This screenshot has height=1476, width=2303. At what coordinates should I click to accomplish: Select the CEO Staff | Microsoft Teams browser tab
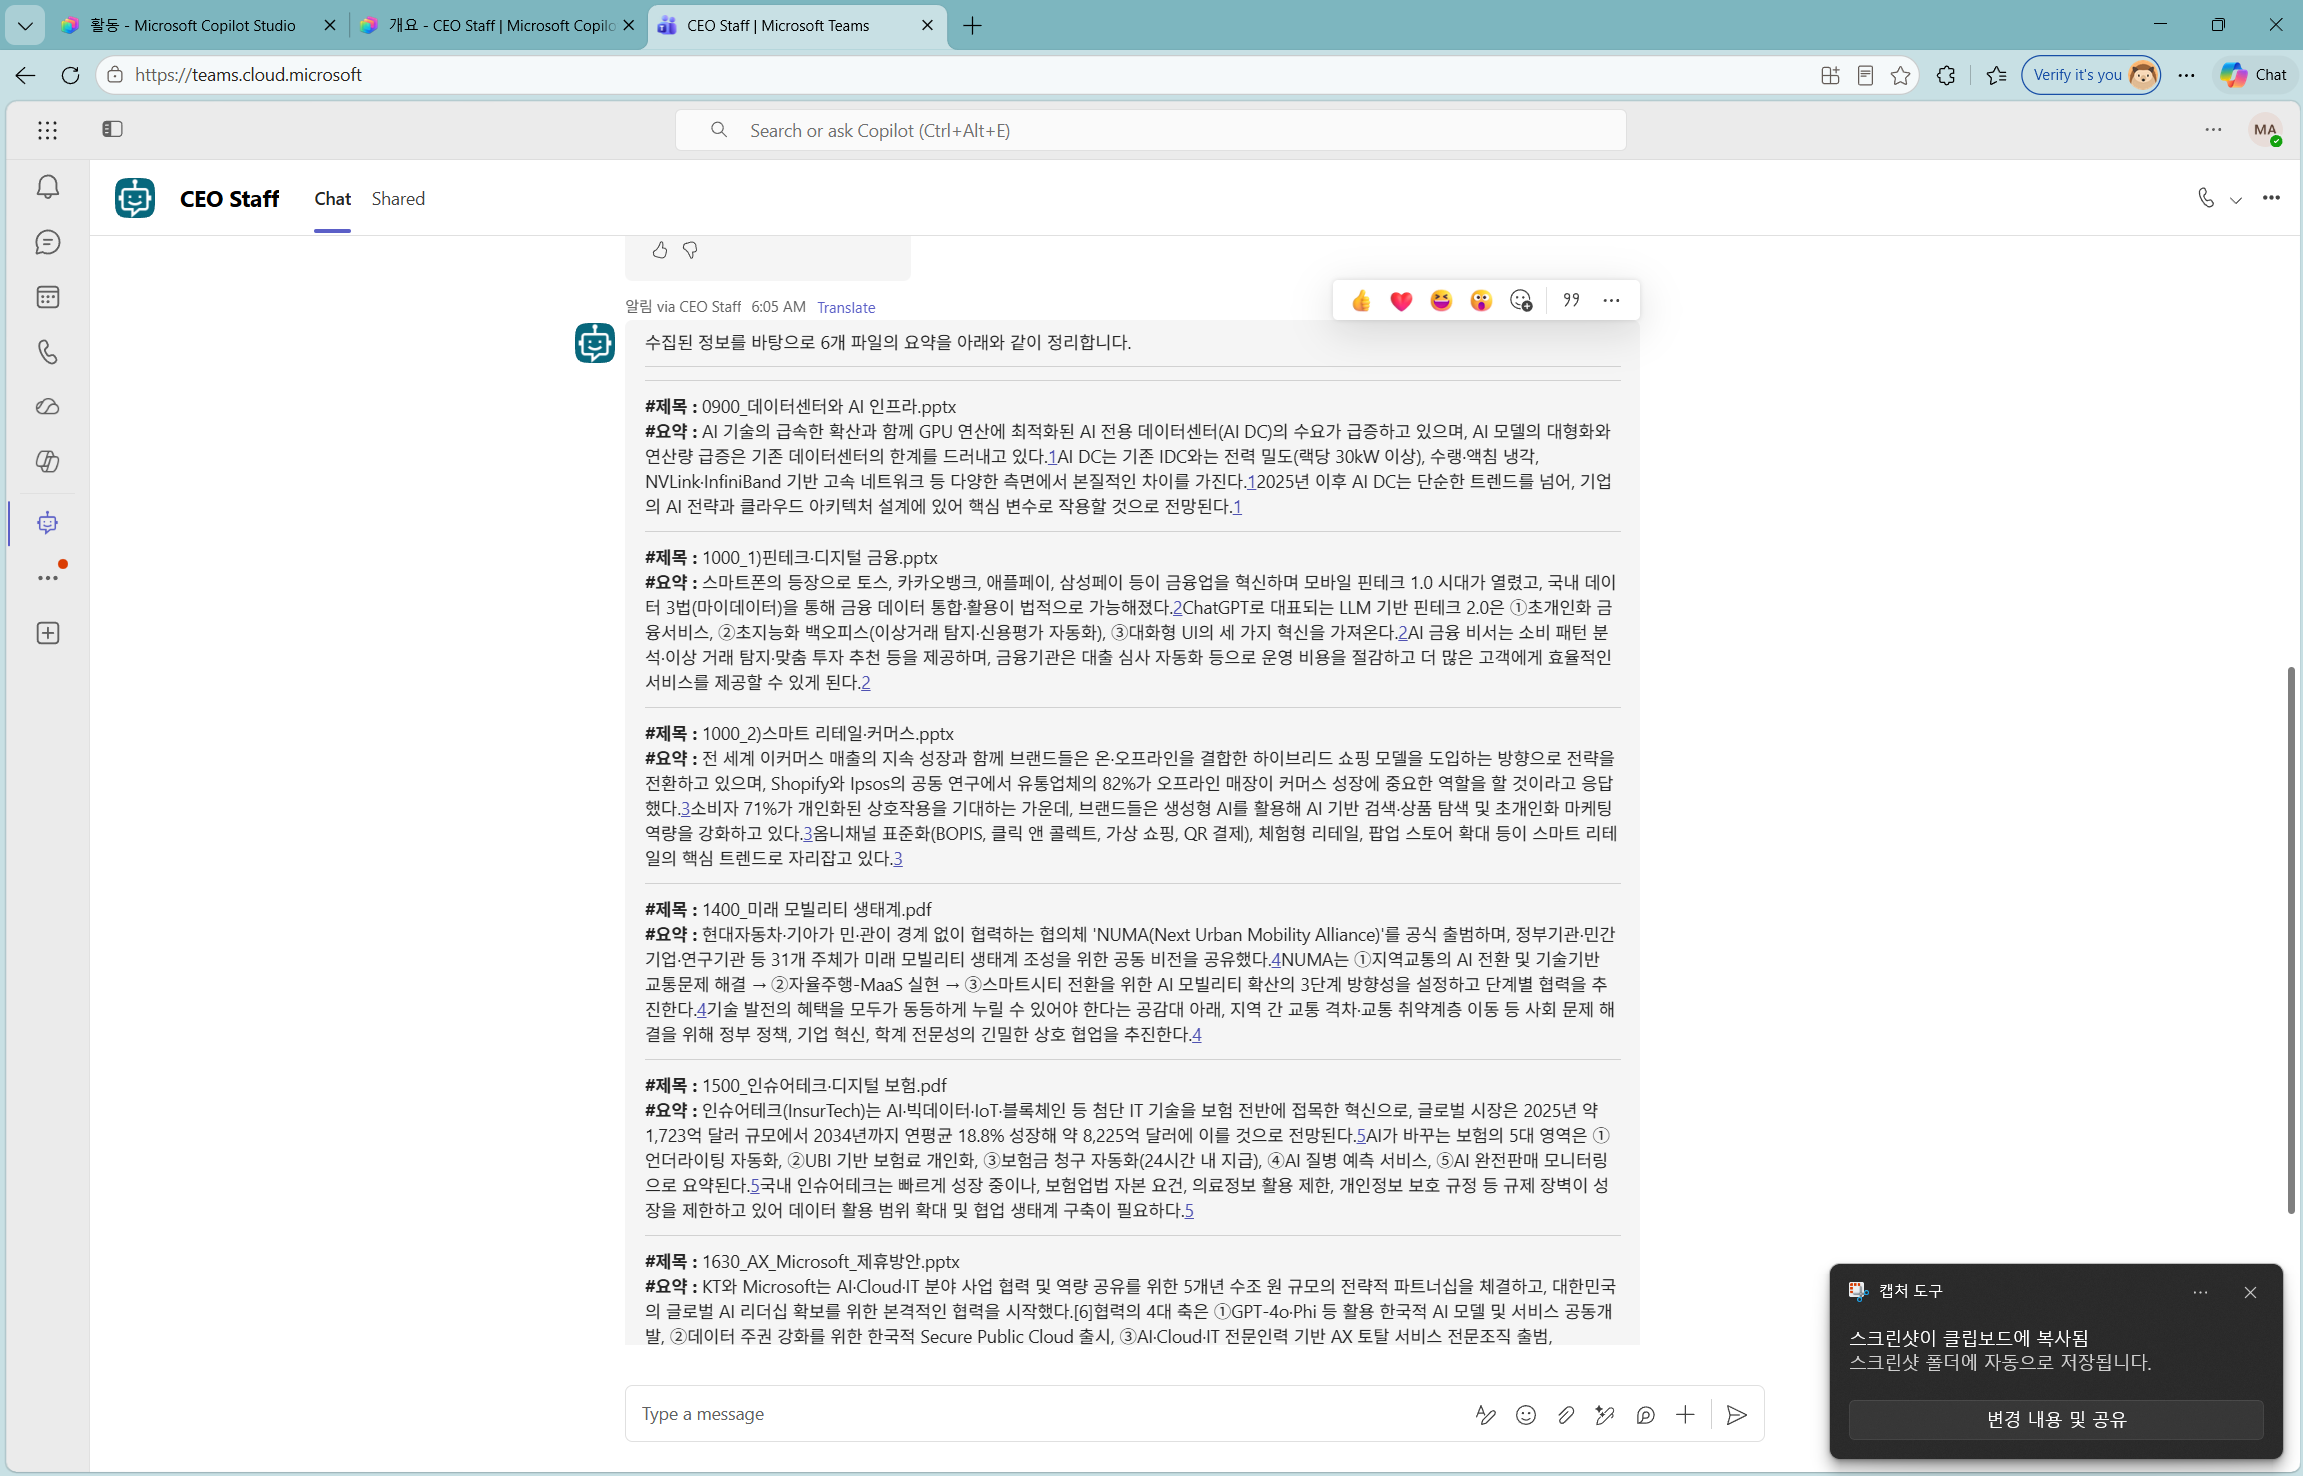797,25
